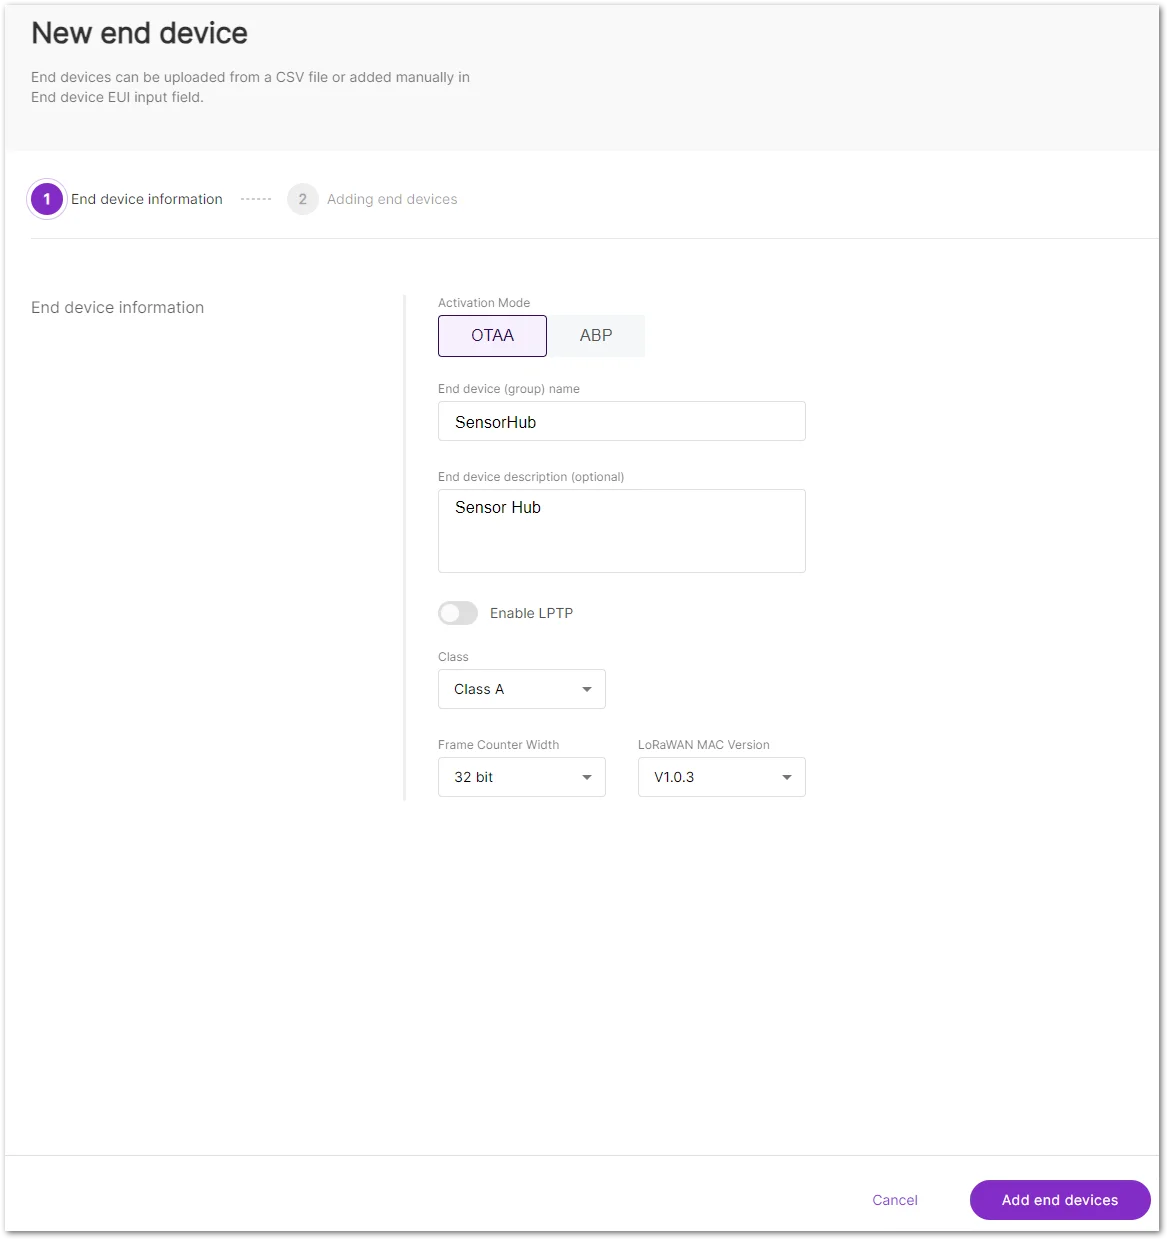The width and height of the screenshot is (1168, 1240).
Task: Click the Add end devices button
Action: [x=1060, y=1200]
